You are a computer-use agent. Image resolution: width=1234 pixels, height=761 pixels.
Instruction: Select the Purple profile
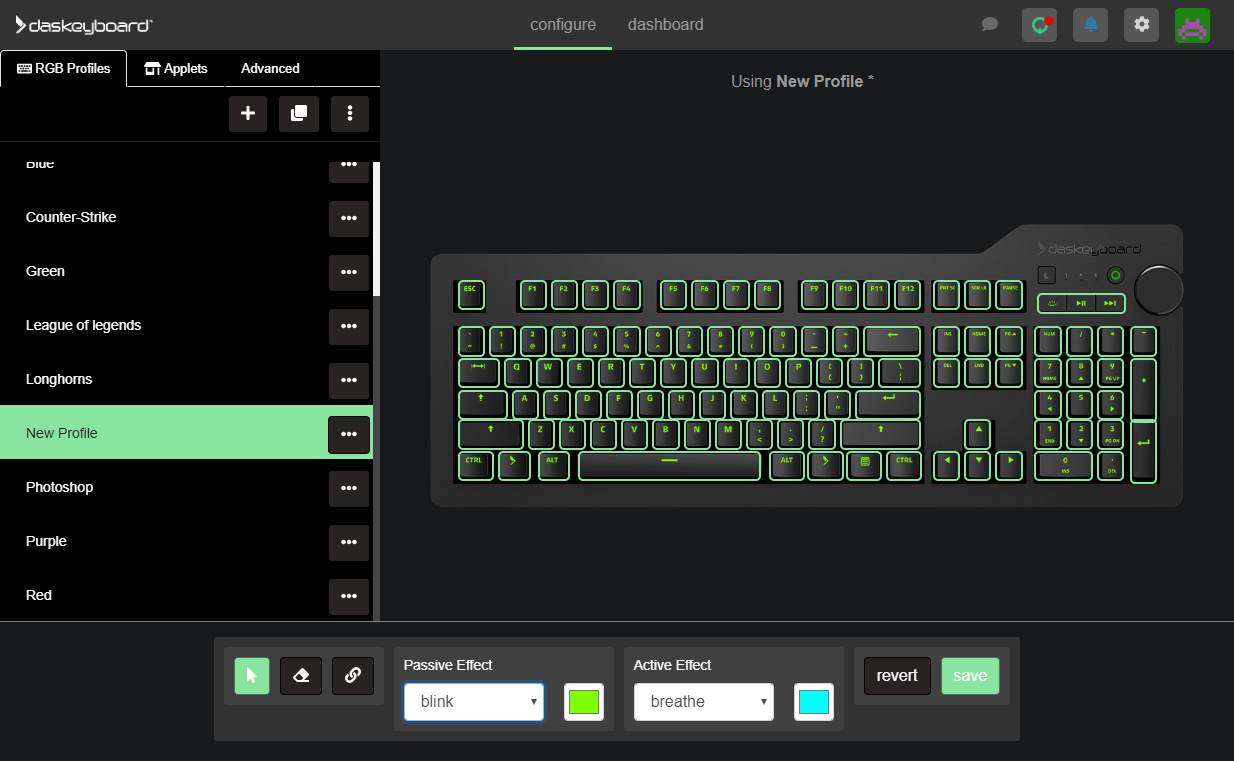tap(186, 542)
